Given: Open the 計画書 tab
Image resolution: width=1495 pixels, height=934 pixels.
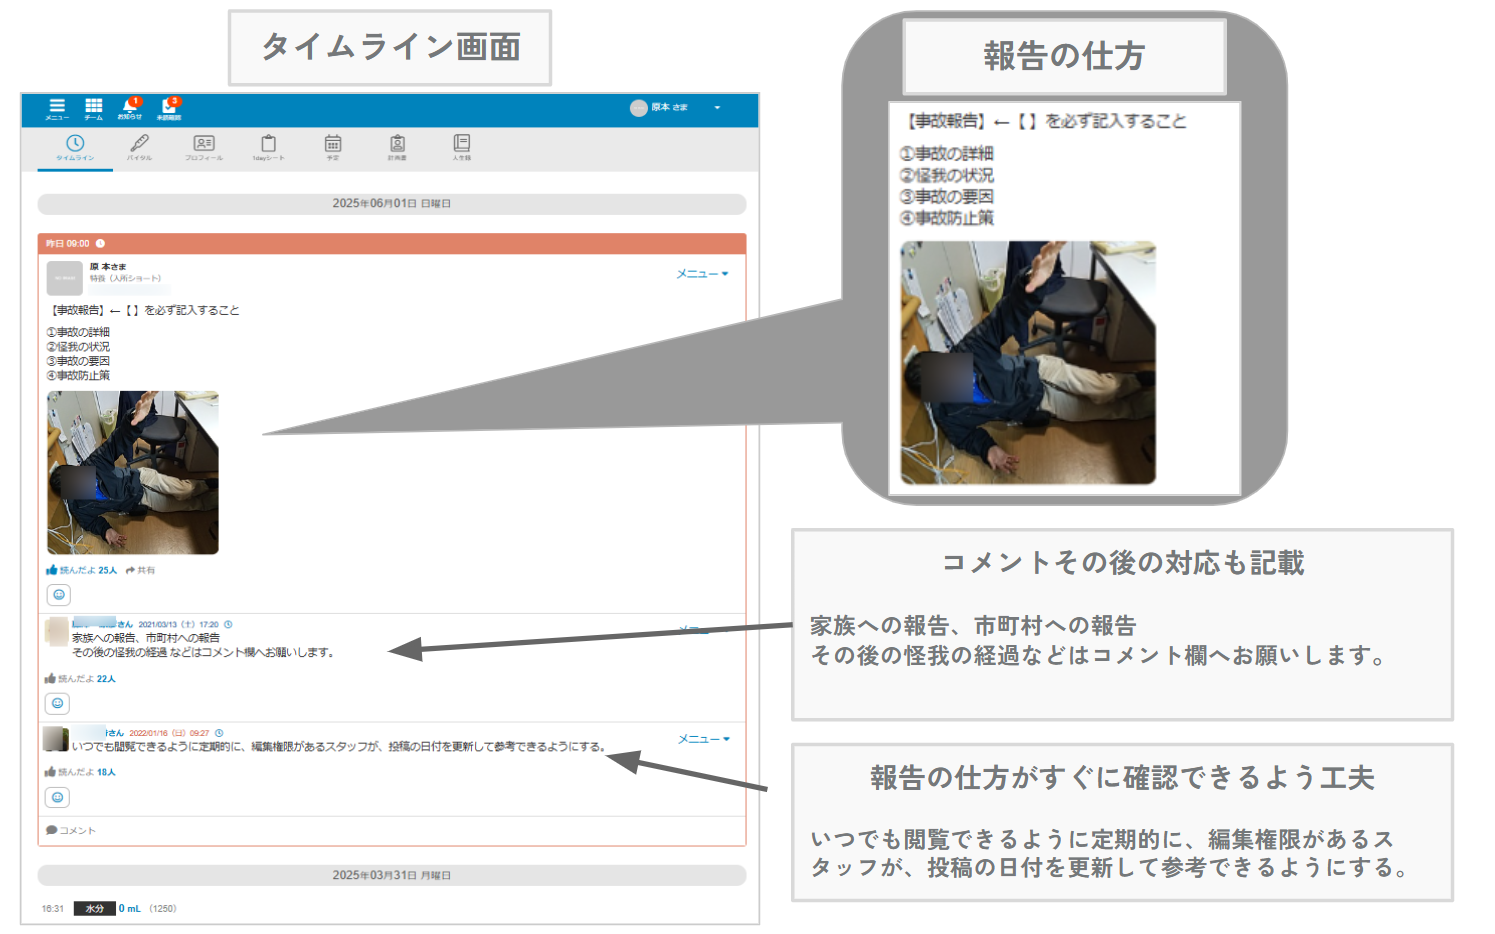Looking at the screenshot, I should [x=397, y=147].
